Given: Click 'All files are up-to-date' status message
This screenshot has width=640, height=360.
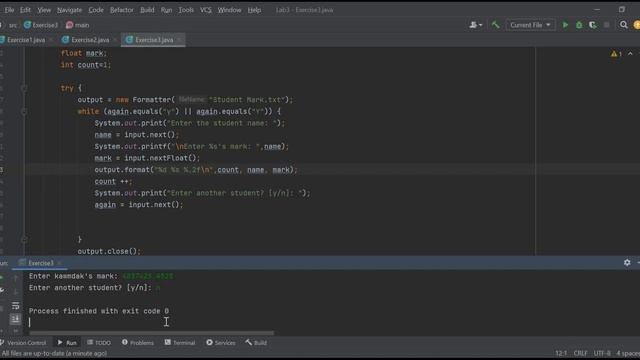Looking at the screenshot, I should (54, 353).
